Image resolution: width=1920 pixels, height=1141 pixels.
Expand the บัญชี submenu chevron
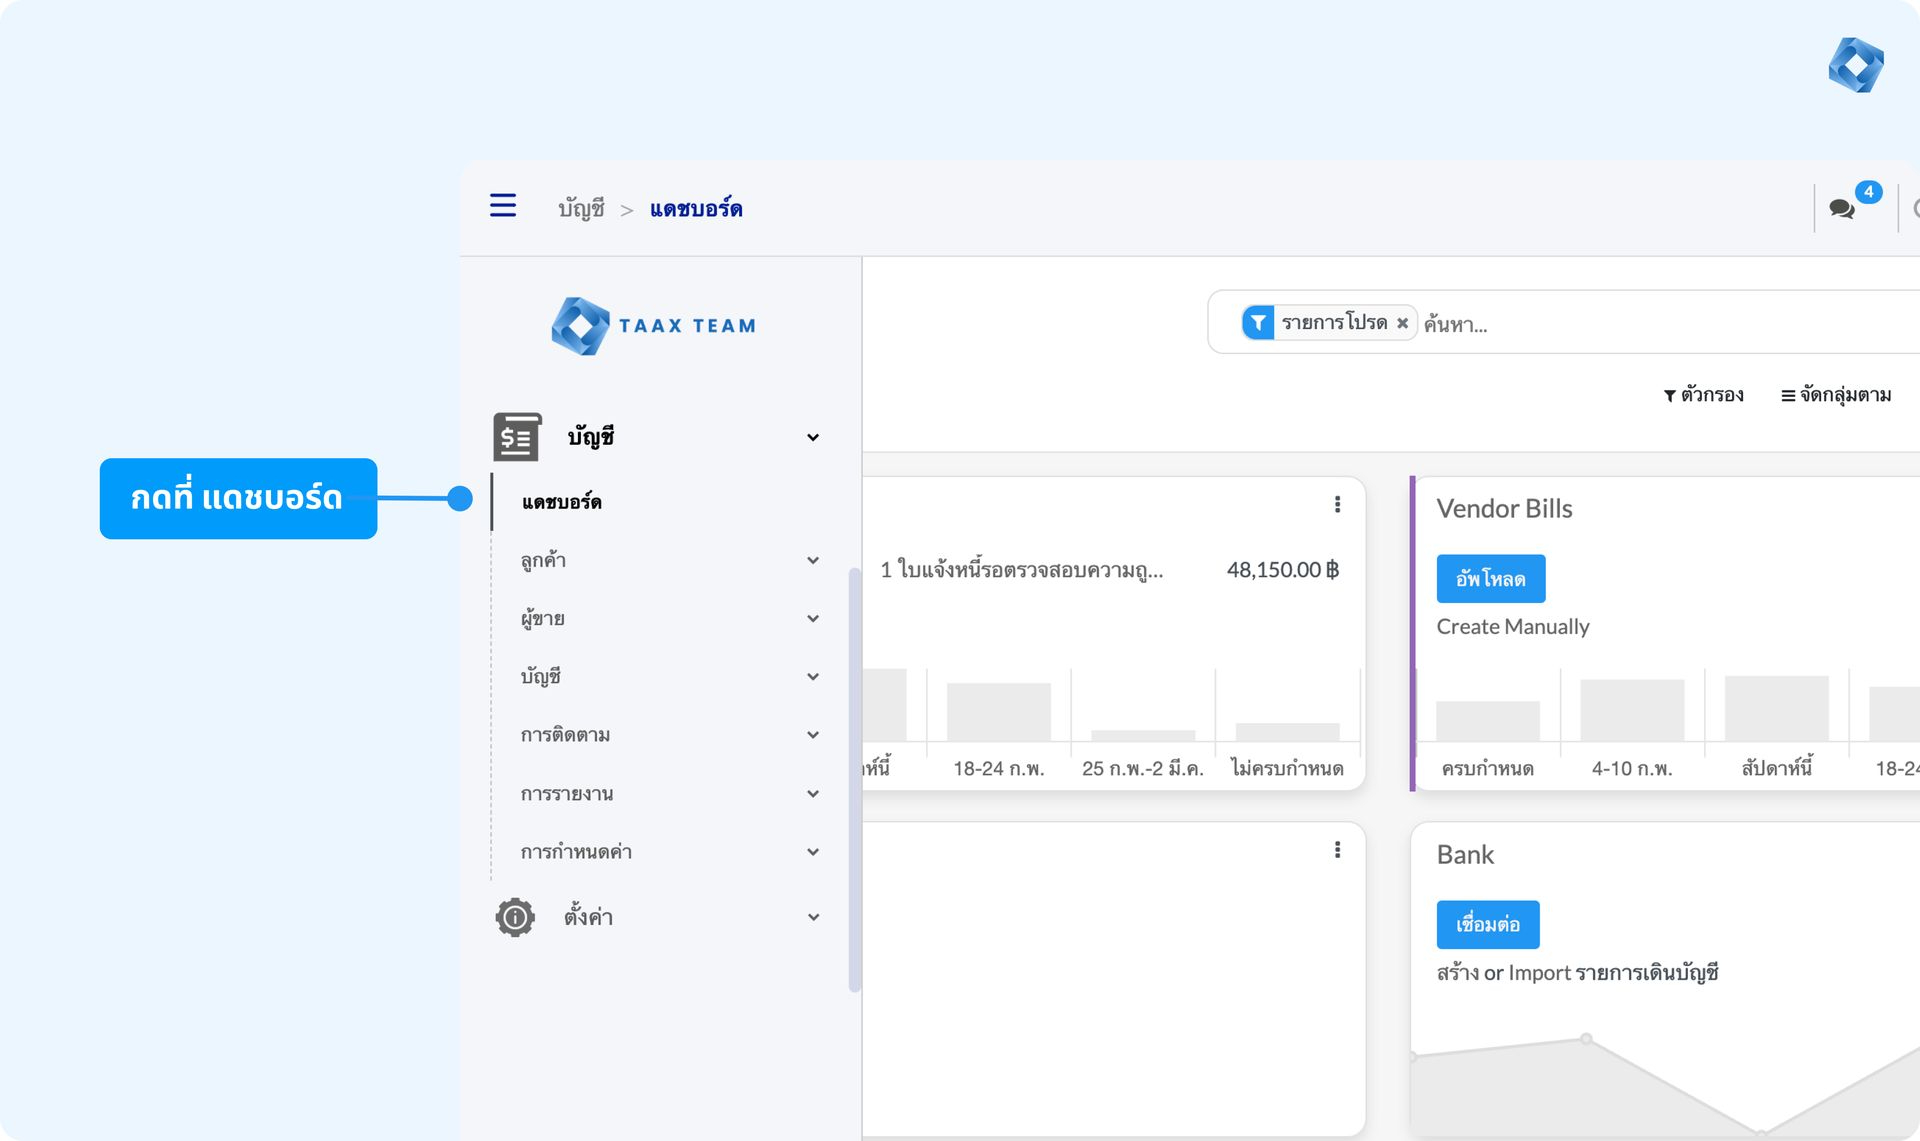click(813, 677)
